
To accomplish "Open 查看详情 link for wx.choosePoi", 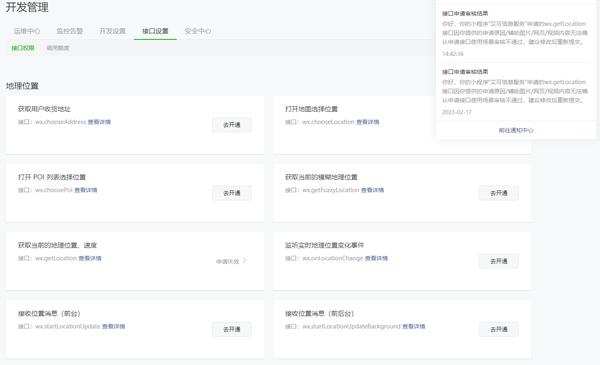I will coord(86,190).
